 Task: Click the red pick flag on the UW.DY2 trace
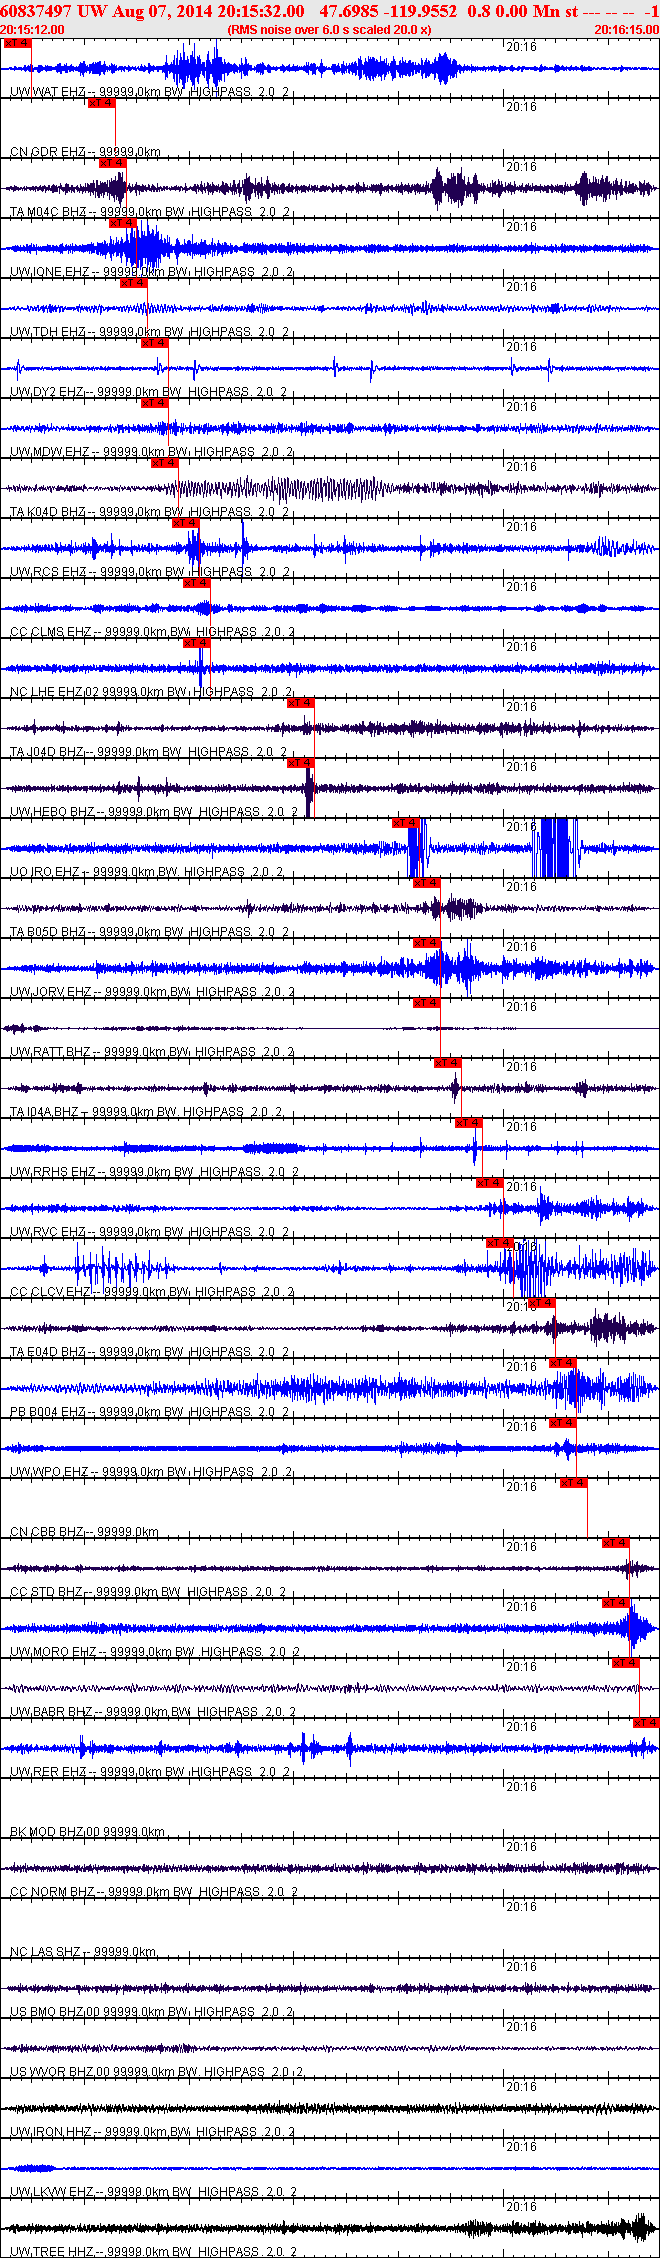(x=154, y=343)
